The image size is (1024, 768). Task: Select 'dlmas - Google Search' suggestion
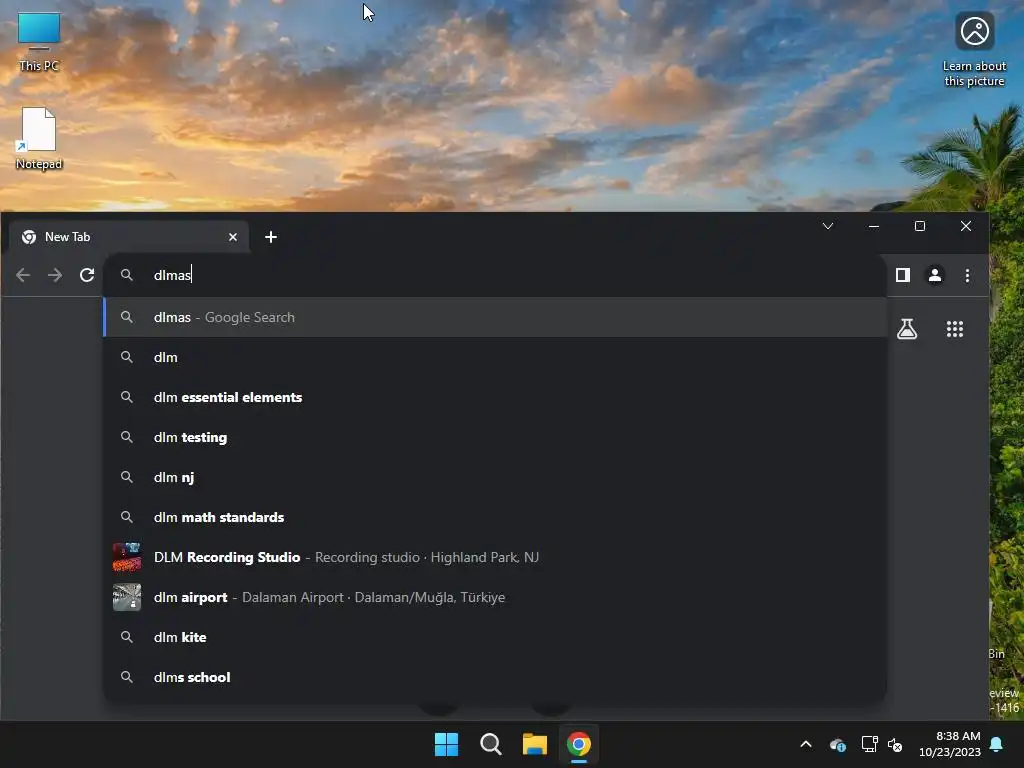point(494,317)
